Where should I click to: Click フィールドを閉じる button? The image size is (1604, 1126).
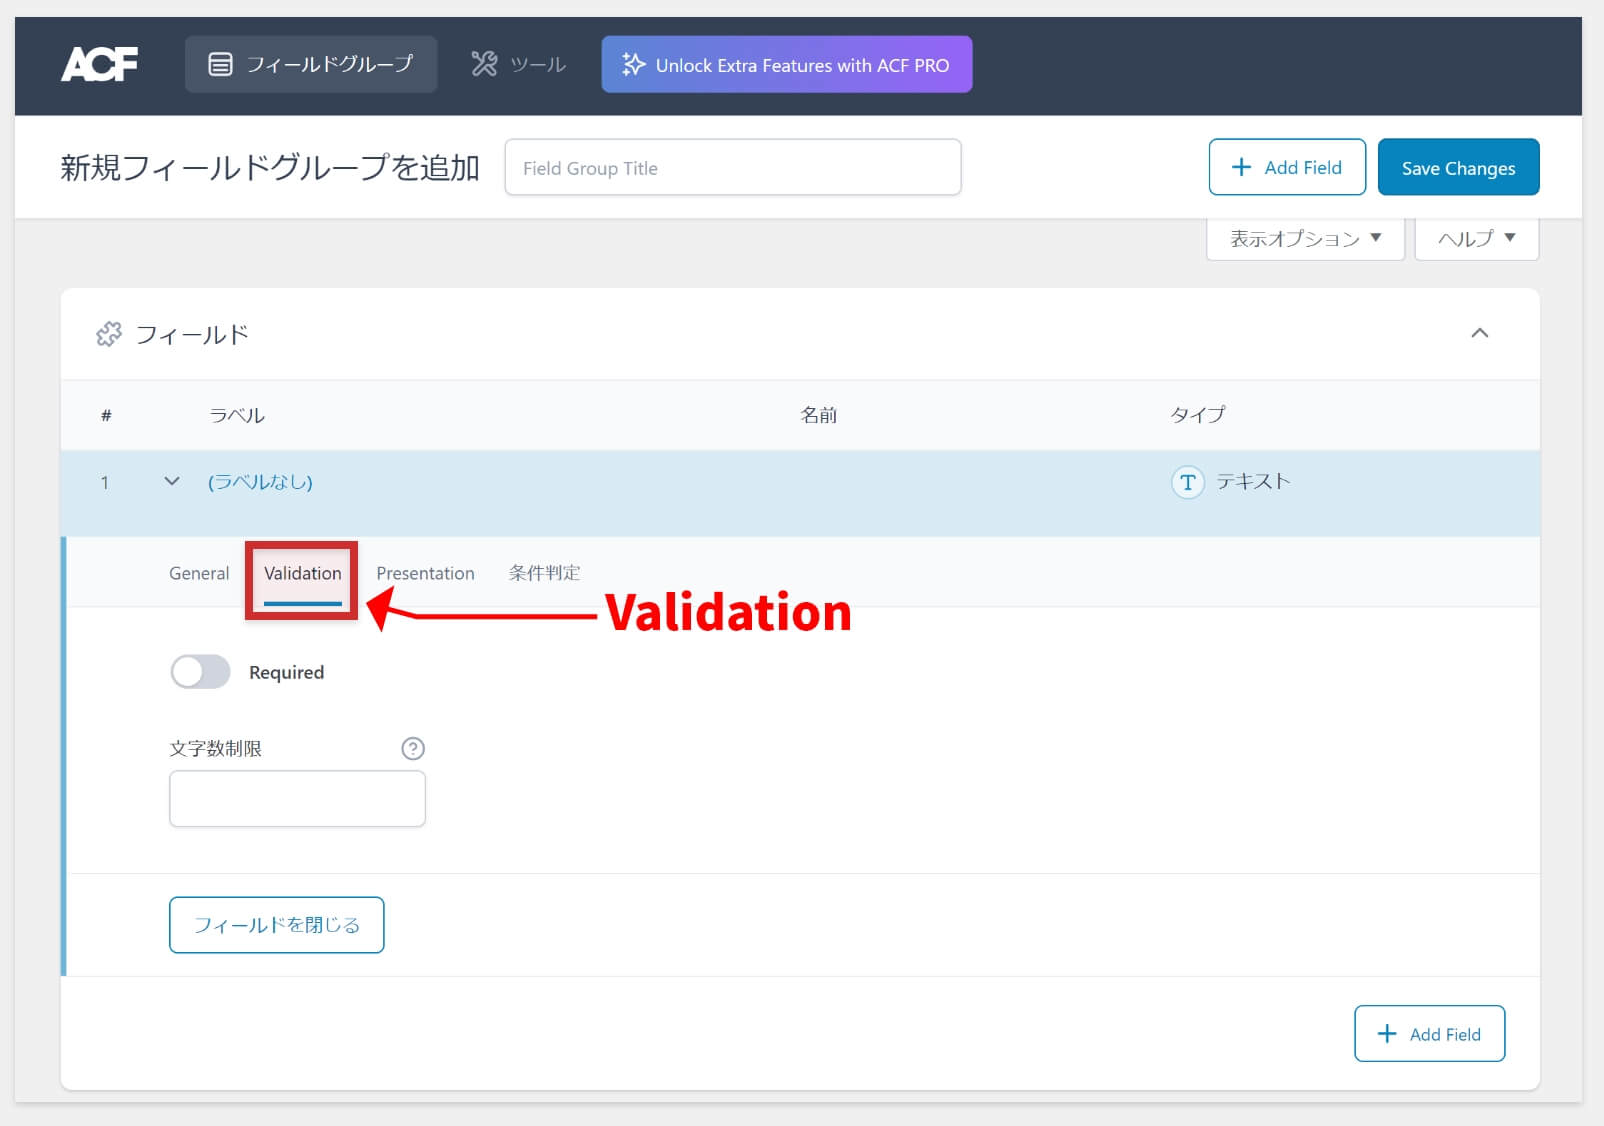click(276, 925)
